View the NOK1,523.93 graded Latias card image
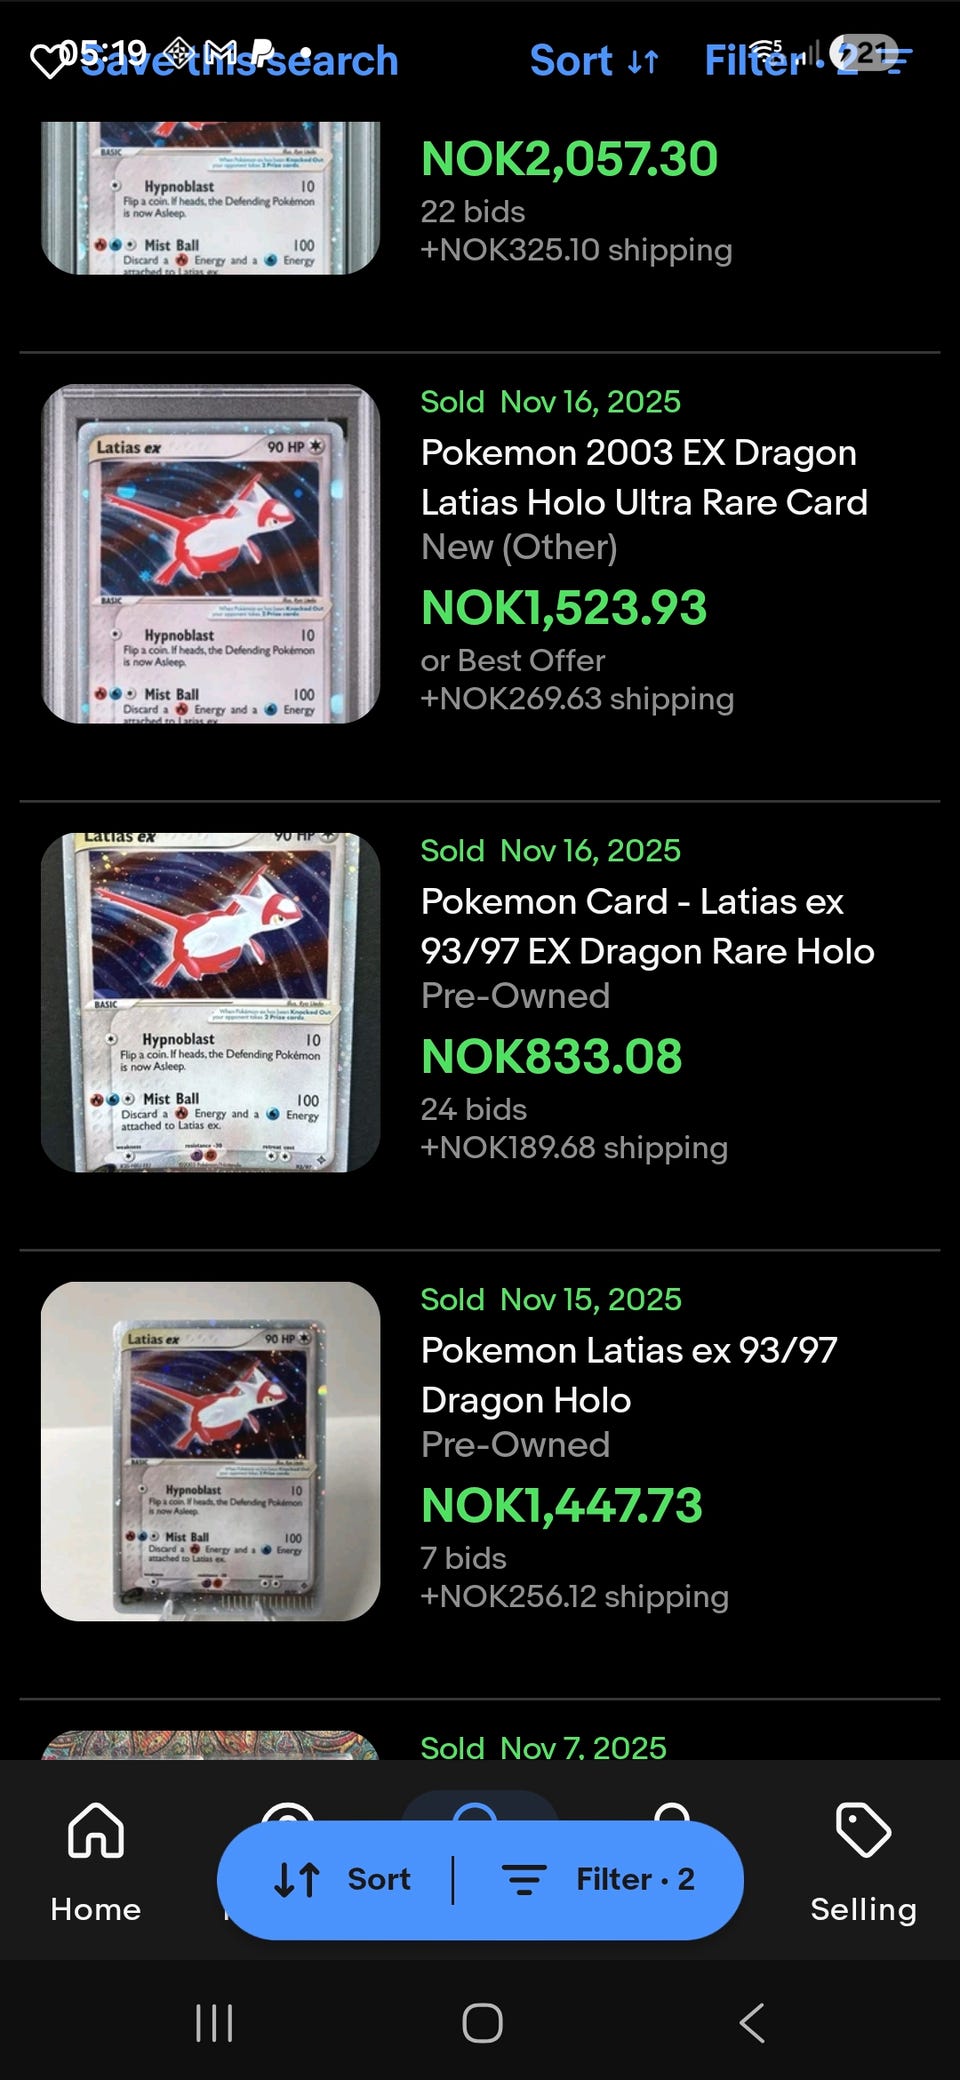Viewport: 960px width, 2080px height. click(x=210, y=554)
